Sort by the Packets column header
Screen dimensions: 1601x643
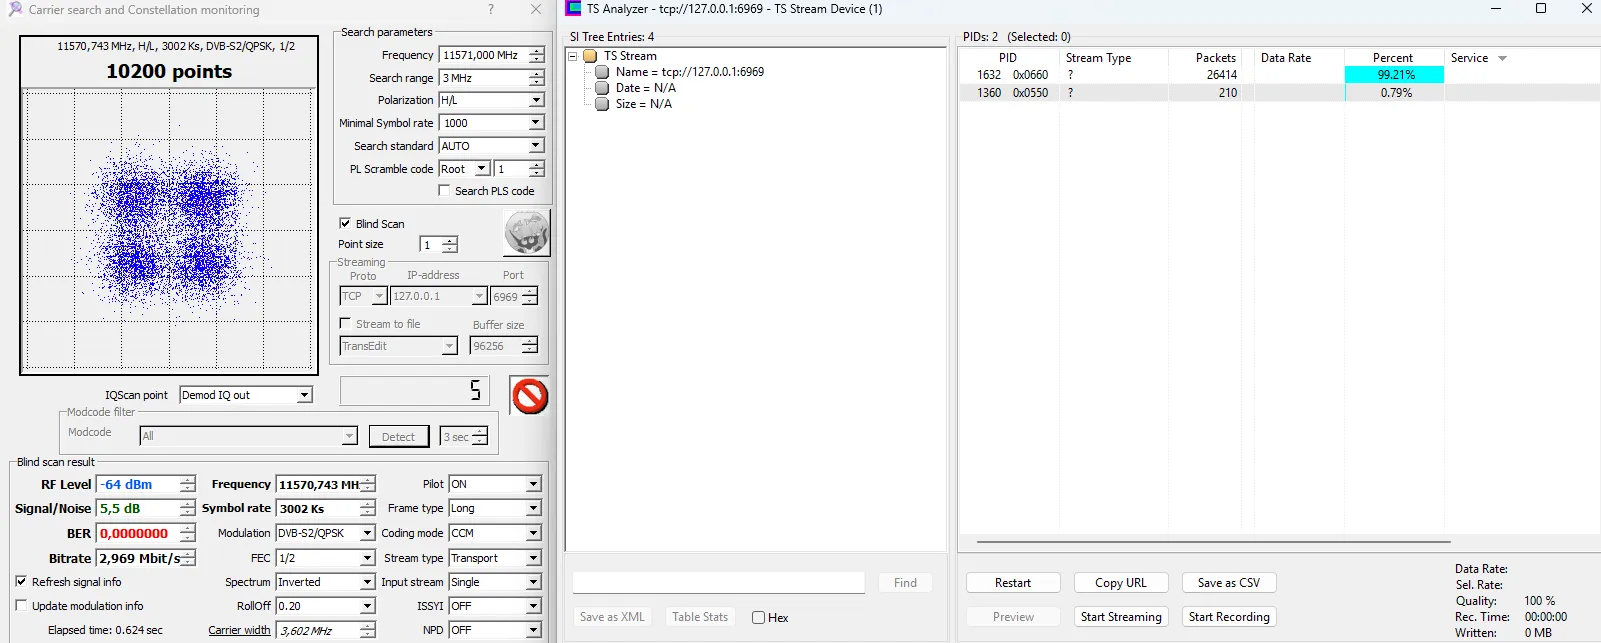tap(1215, 58)
